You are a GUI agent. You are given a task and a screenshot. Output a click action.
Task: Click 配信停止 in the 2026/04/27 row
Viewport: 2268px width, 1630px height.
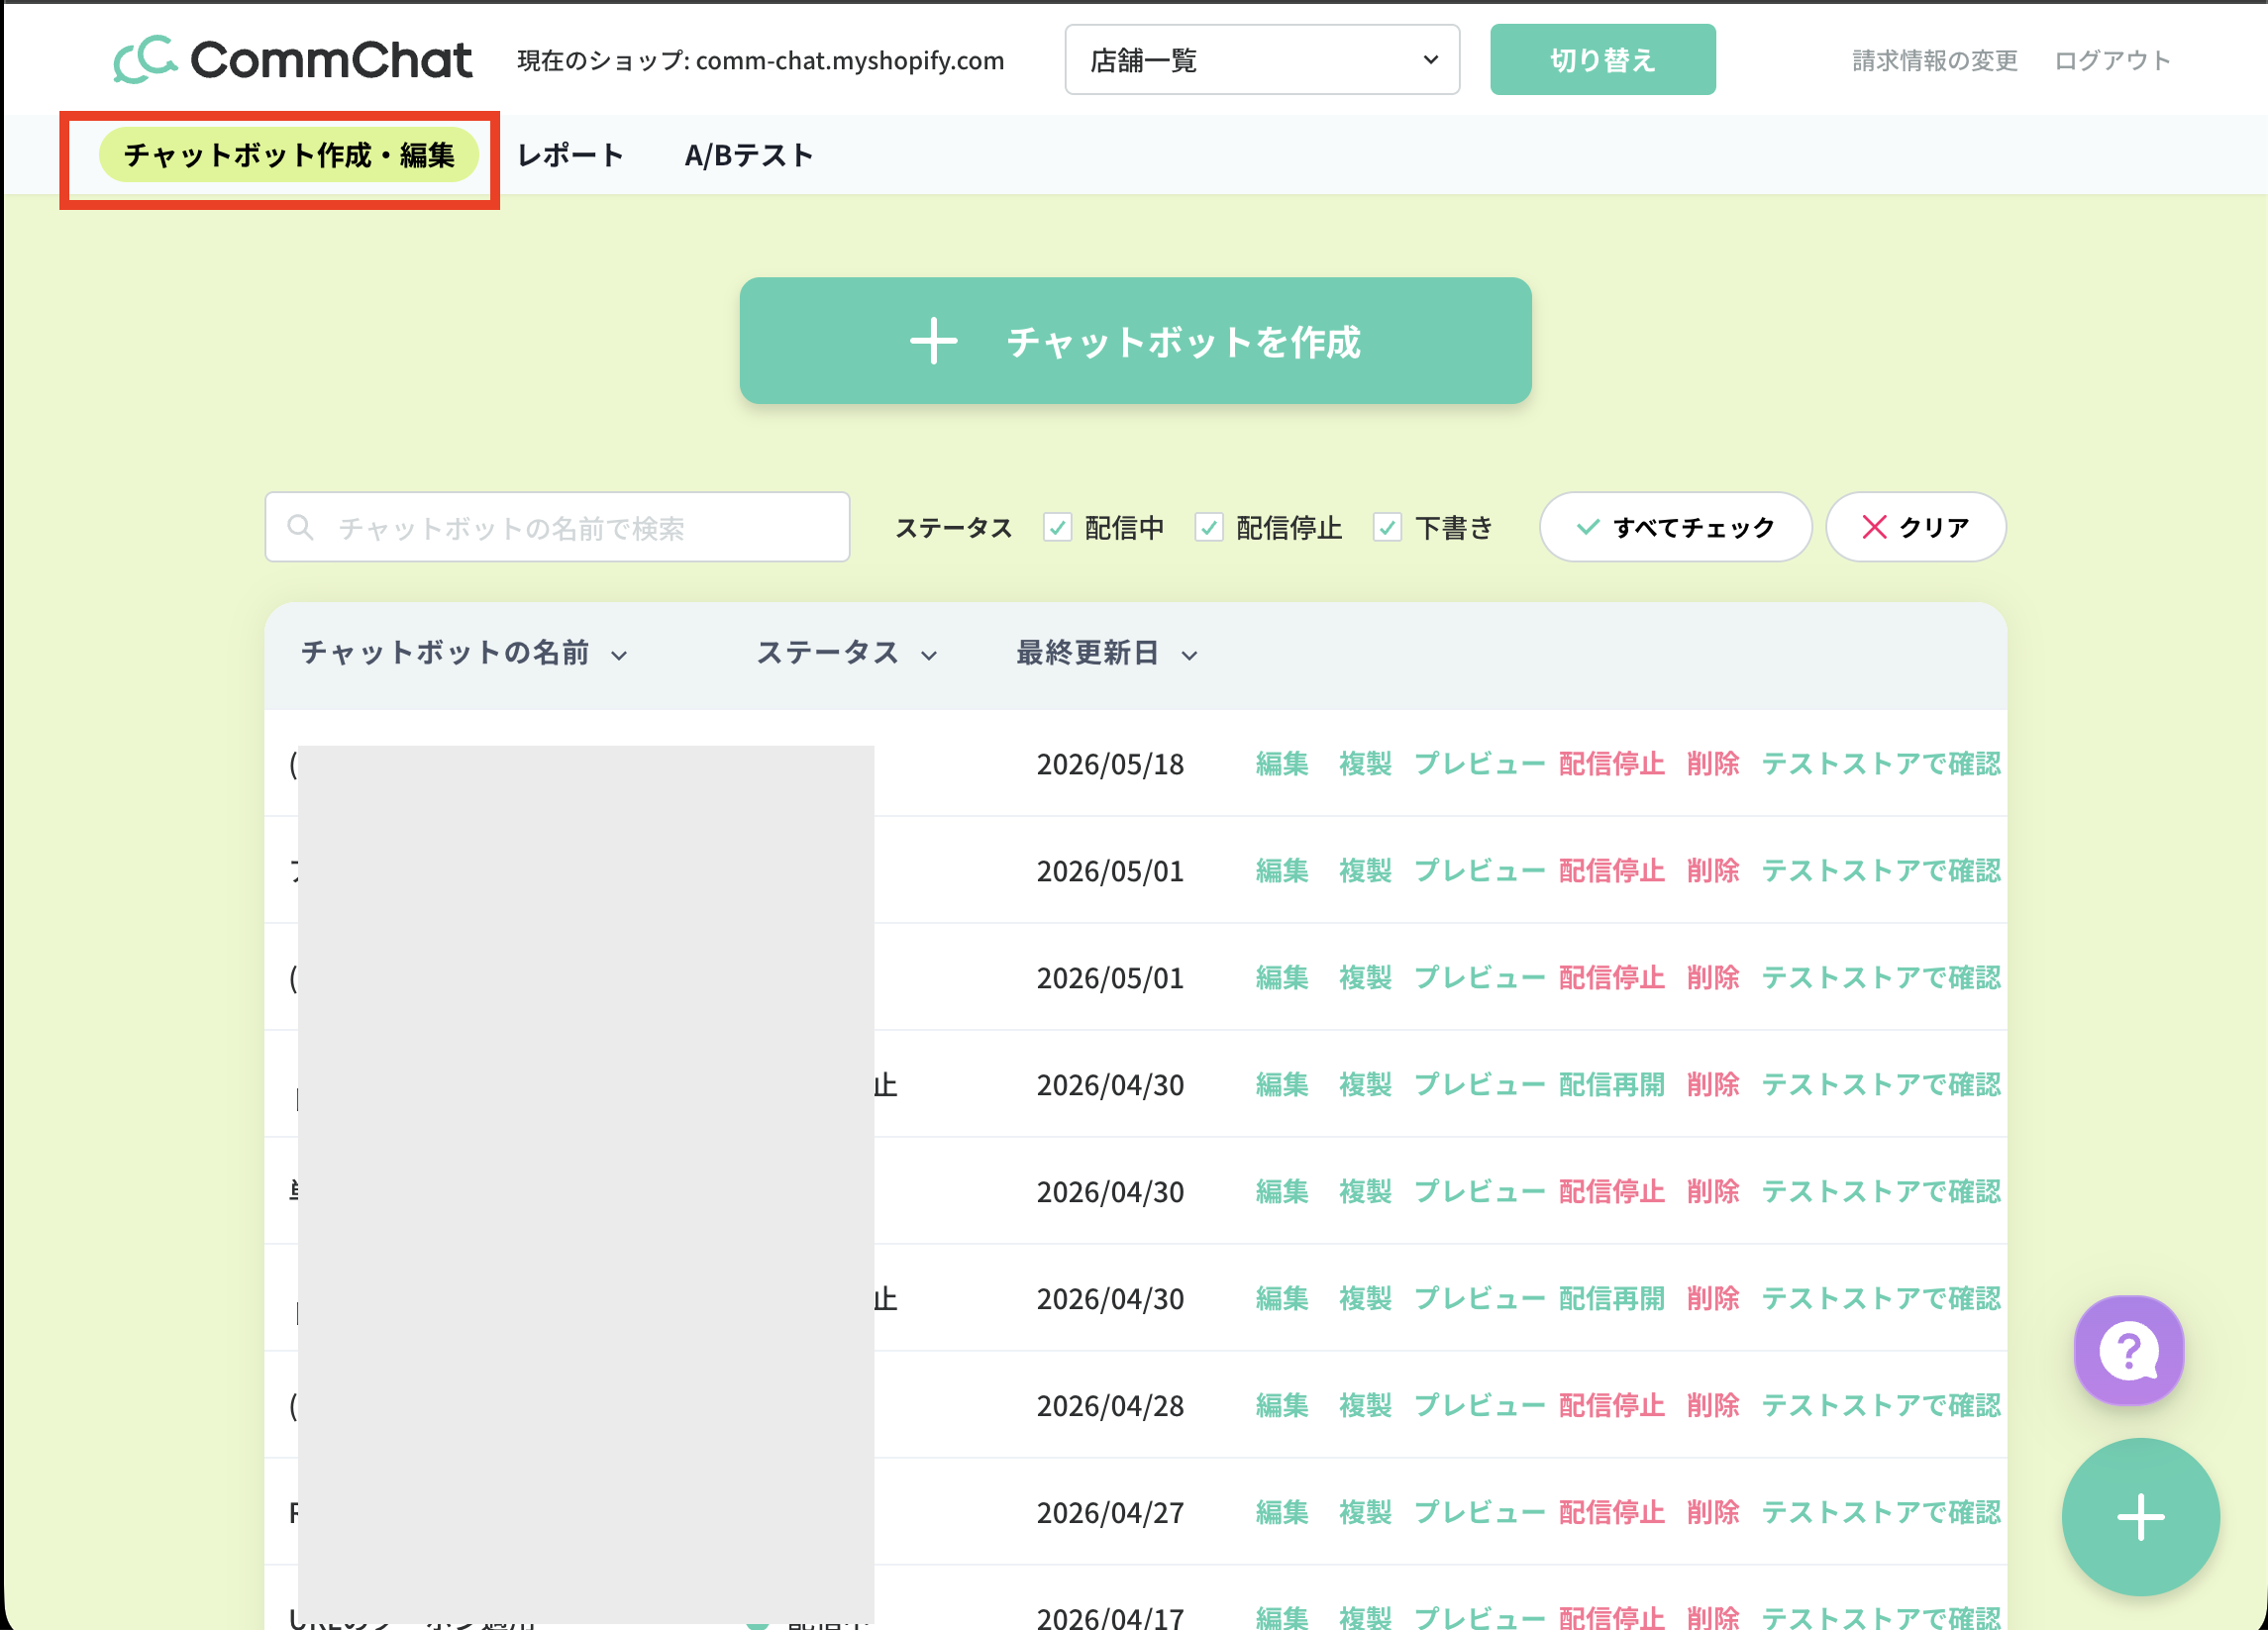(1611, 1513)
